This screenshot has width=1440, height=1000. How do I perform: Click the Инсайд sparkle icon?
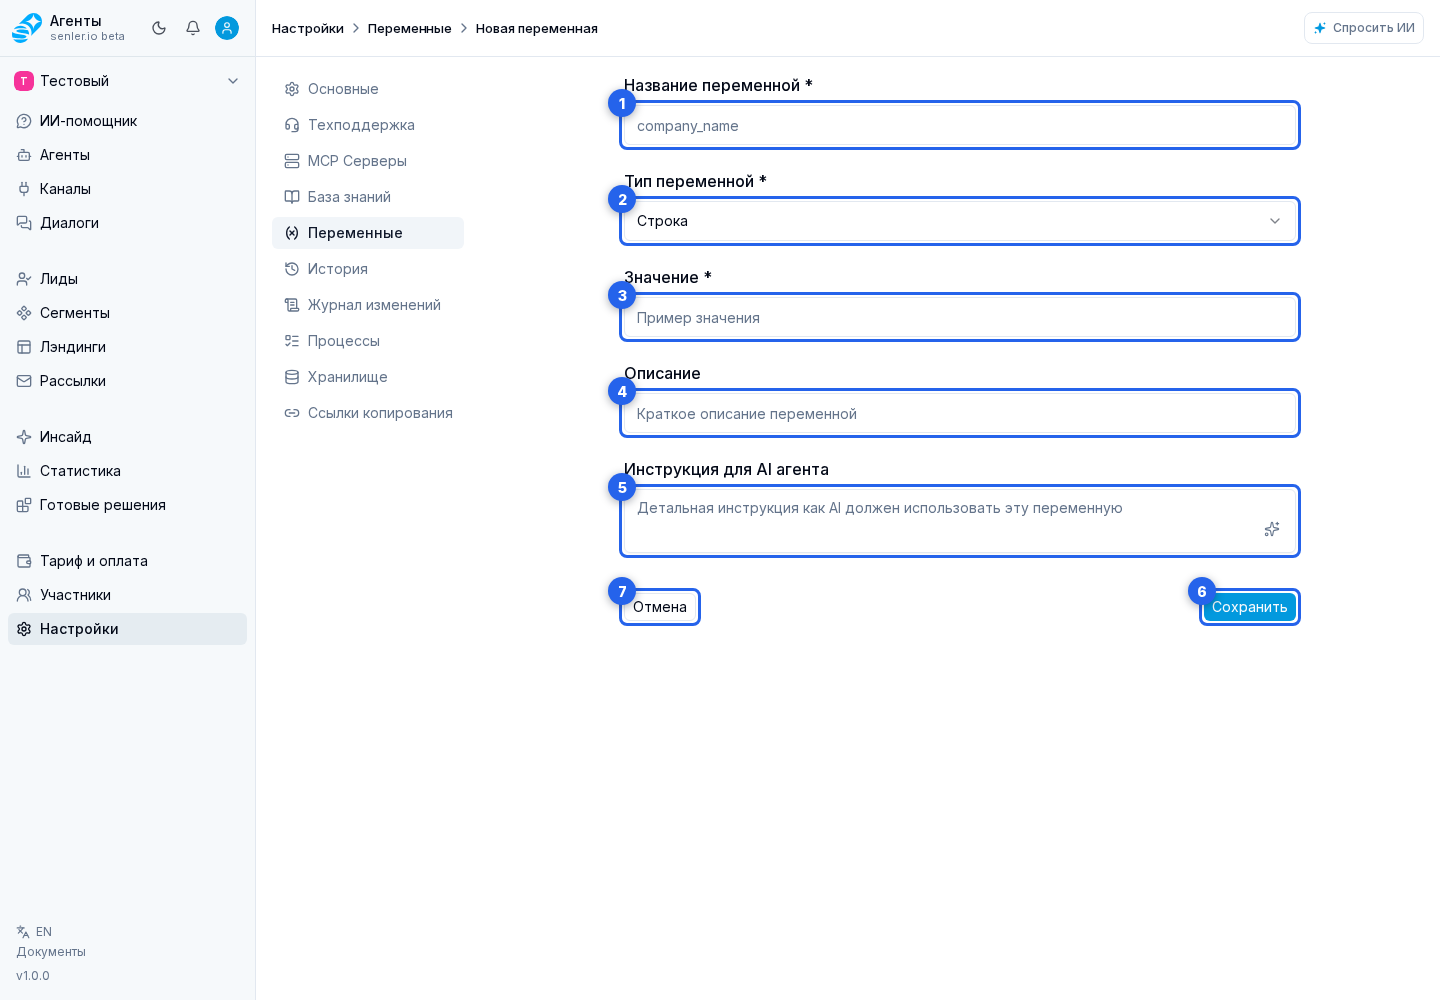pos(24,437)
